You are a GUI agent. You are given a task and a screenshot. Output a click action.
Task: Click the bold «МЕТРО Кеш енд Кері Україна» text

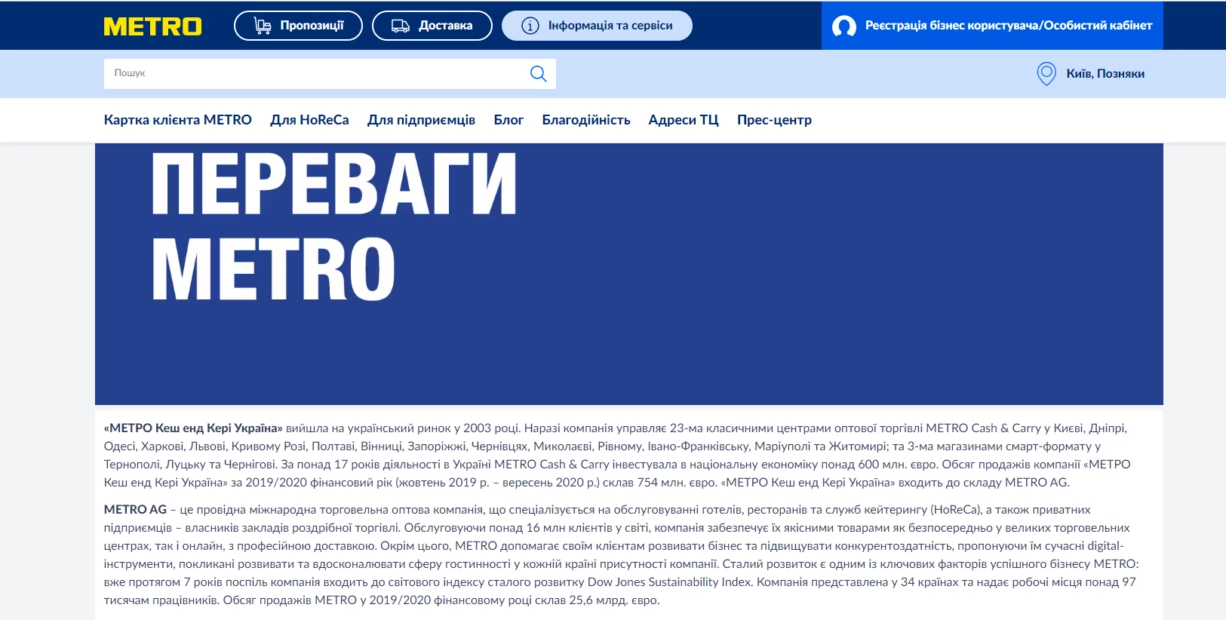pos(194,428)
